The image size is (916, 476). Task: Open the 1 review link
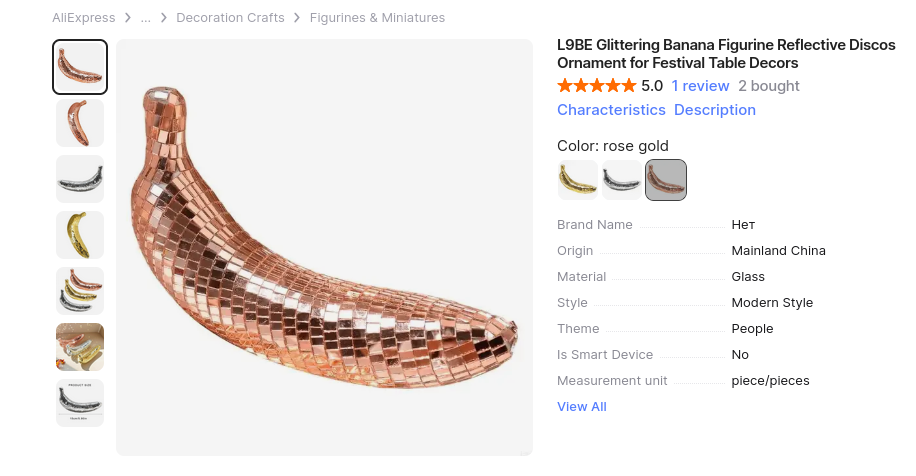pos(700,86)
